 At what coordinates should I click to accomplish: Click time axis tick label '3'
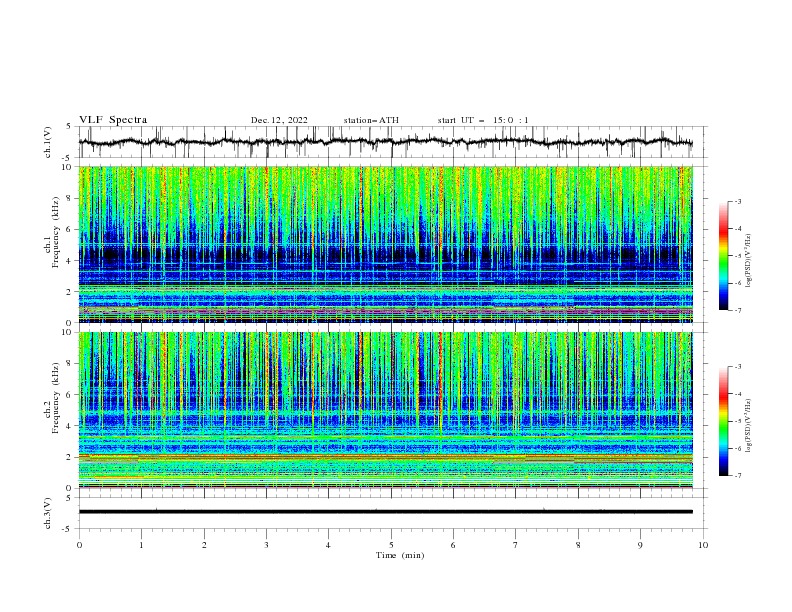click(266, 545)
